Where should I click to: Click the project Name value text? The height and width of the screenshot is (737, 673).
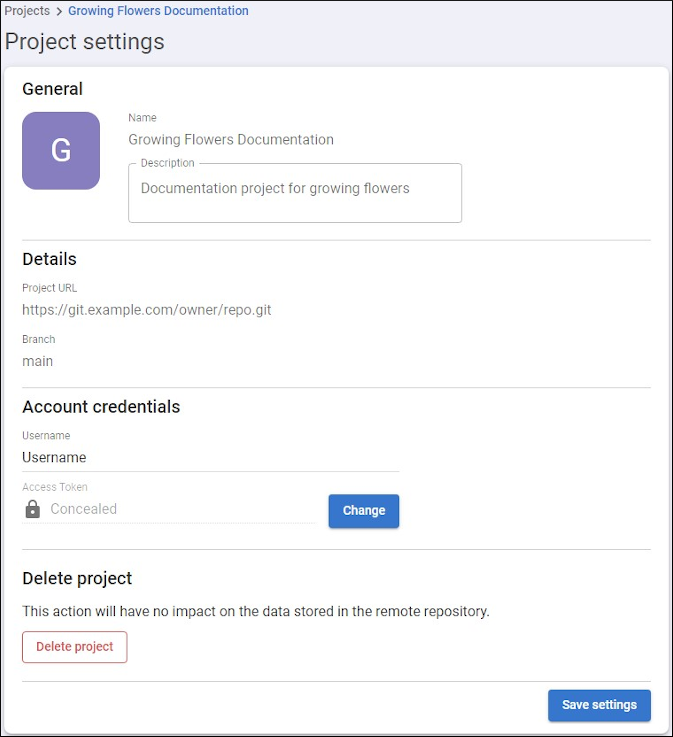pyautogui.click(x=231, y=140)
